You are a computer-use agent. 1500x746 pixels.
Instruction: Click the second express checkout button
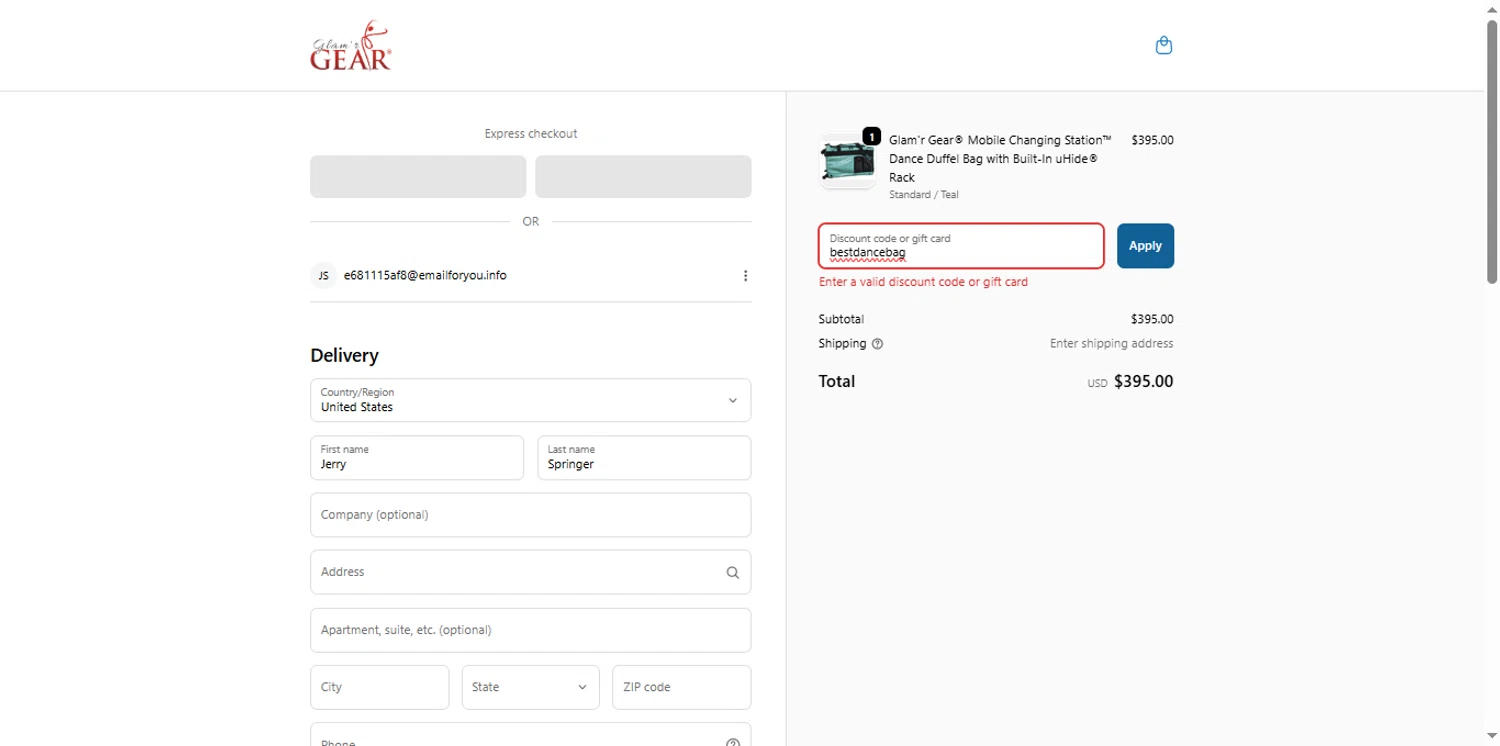pos(643,176)
